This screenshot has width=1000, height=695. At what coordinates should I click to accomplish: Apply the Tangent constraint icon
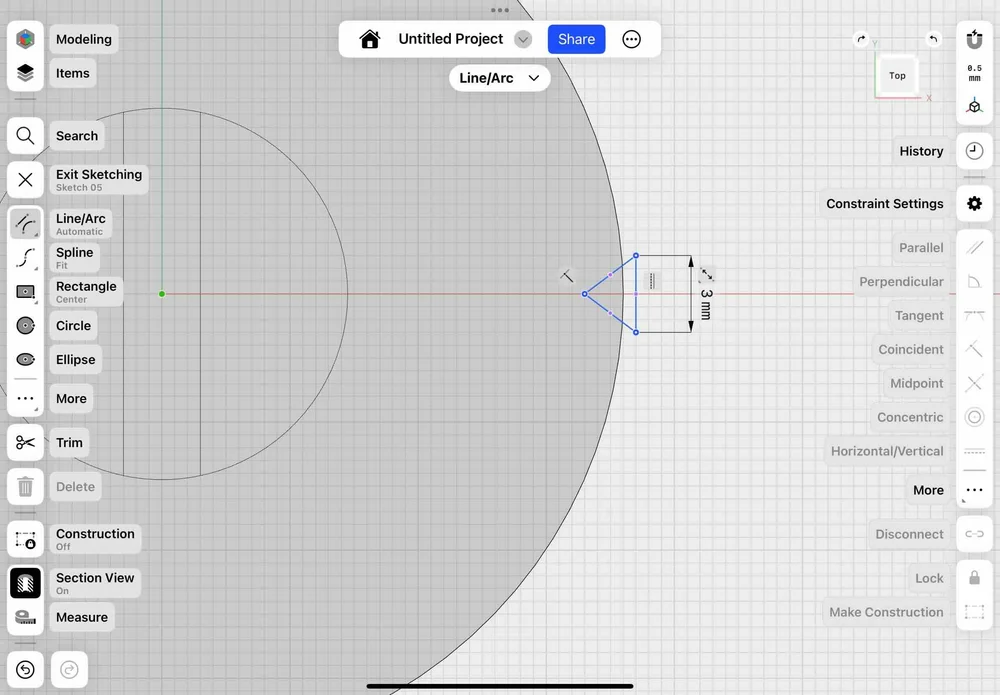click(974, 316)
